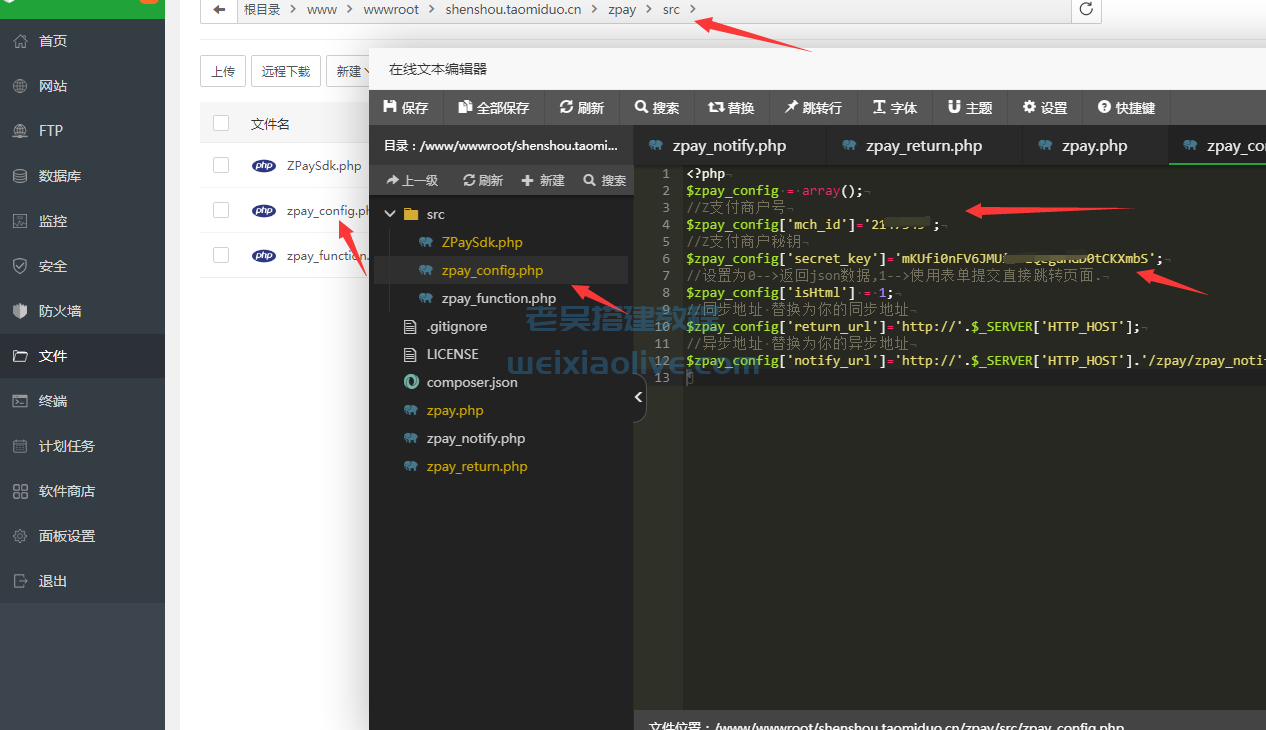Click the back arrow beside the breadcrumb
Image resolution: width=1266 pixels, height=730 pixels.
click(218, 10)
